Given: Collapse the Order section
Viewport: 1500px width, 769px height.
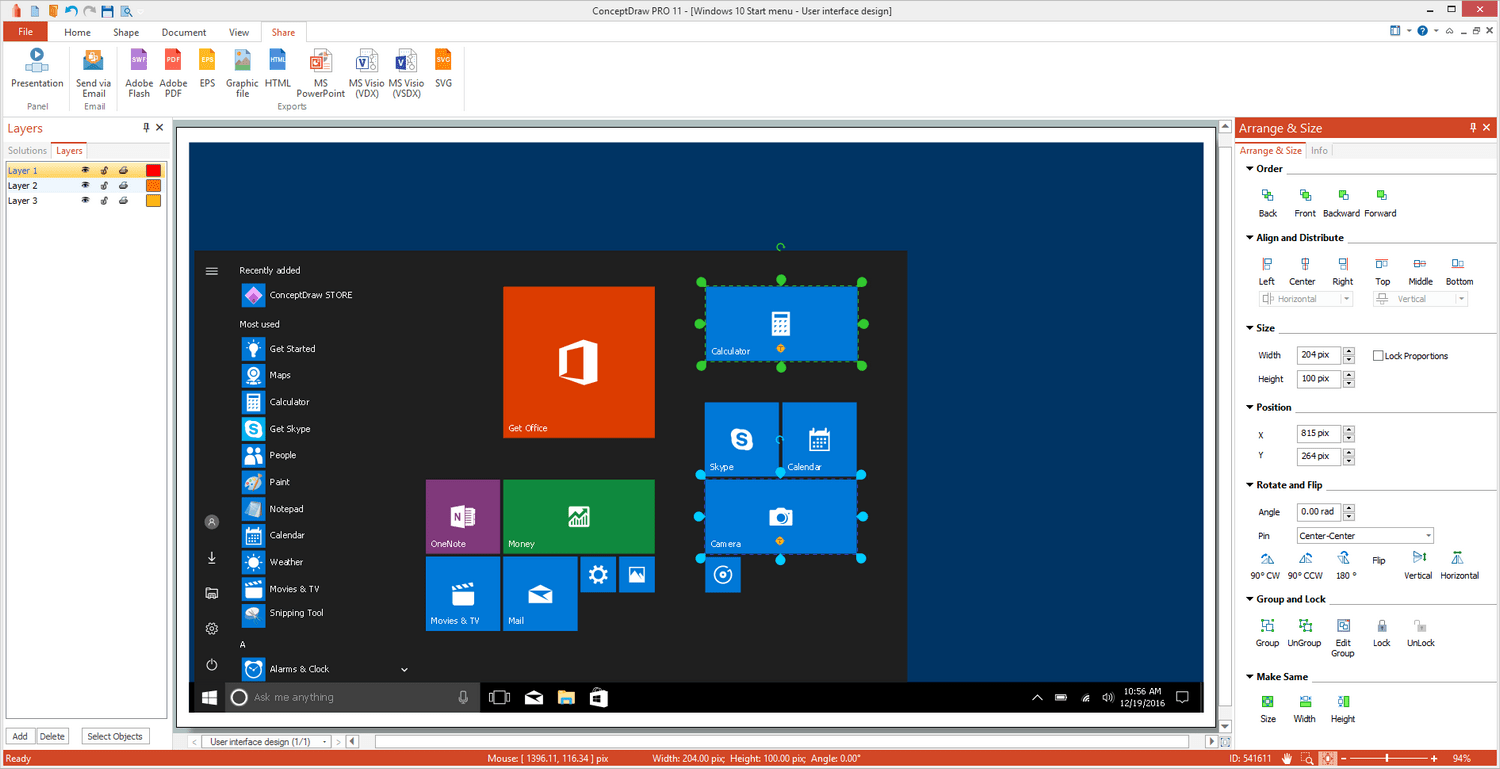Looking at the screenshot, I should coord(1249,168).
